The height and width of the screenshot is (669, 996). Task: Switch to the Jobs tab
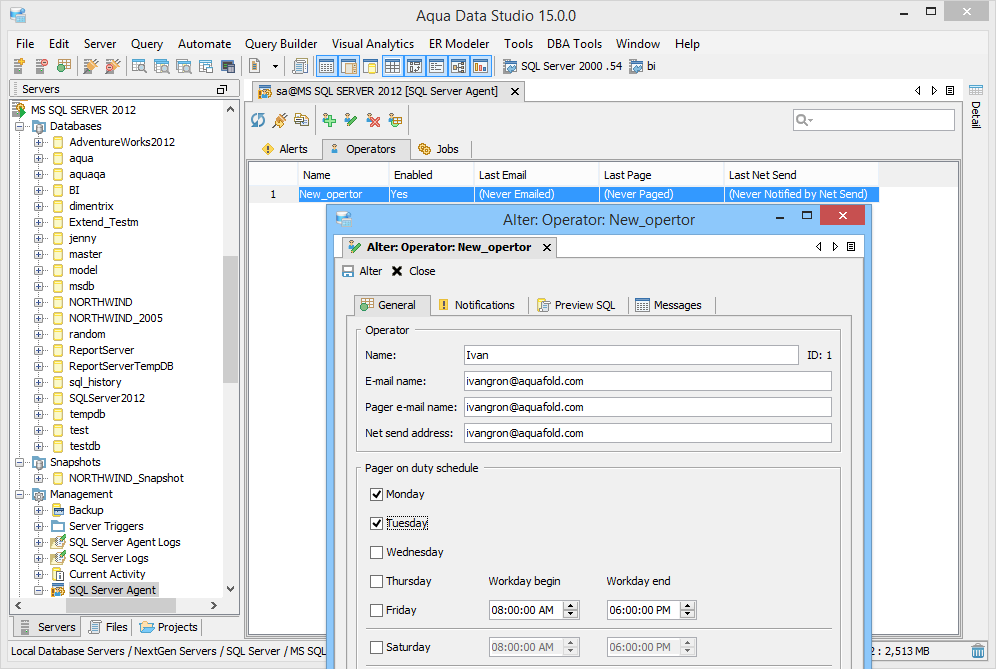pyautogui.click(x=439, y=149)
